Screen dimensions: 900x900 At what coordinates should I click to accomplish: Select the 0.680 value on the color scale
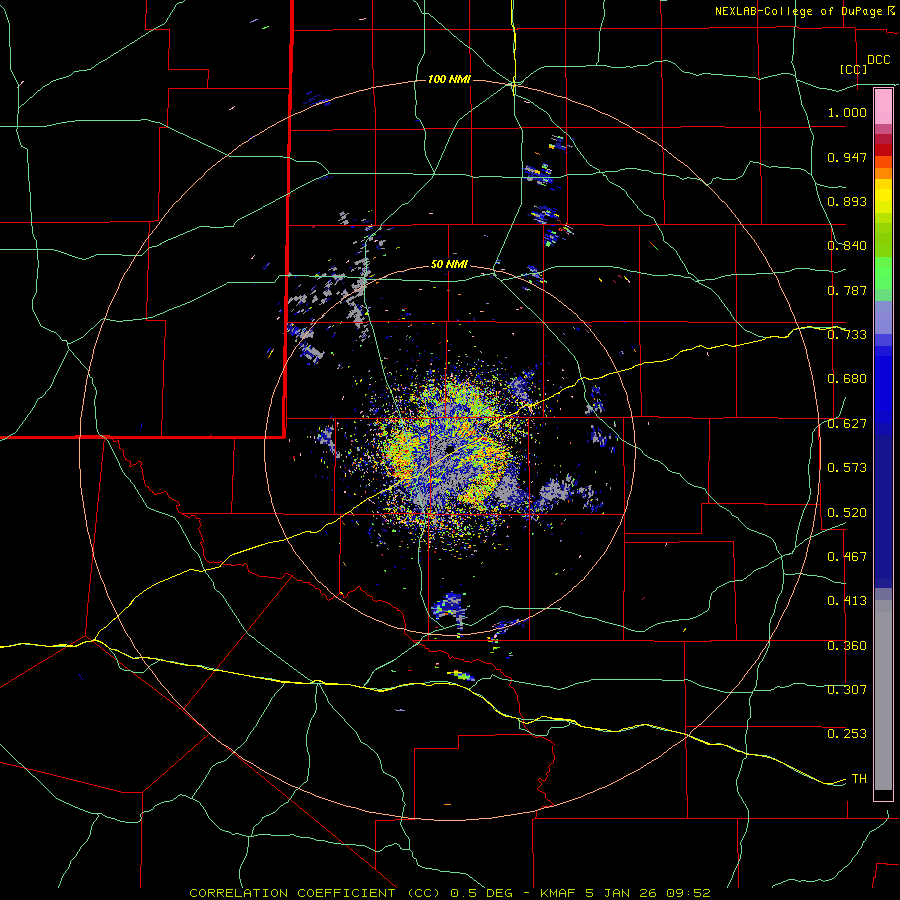[847, 379]
